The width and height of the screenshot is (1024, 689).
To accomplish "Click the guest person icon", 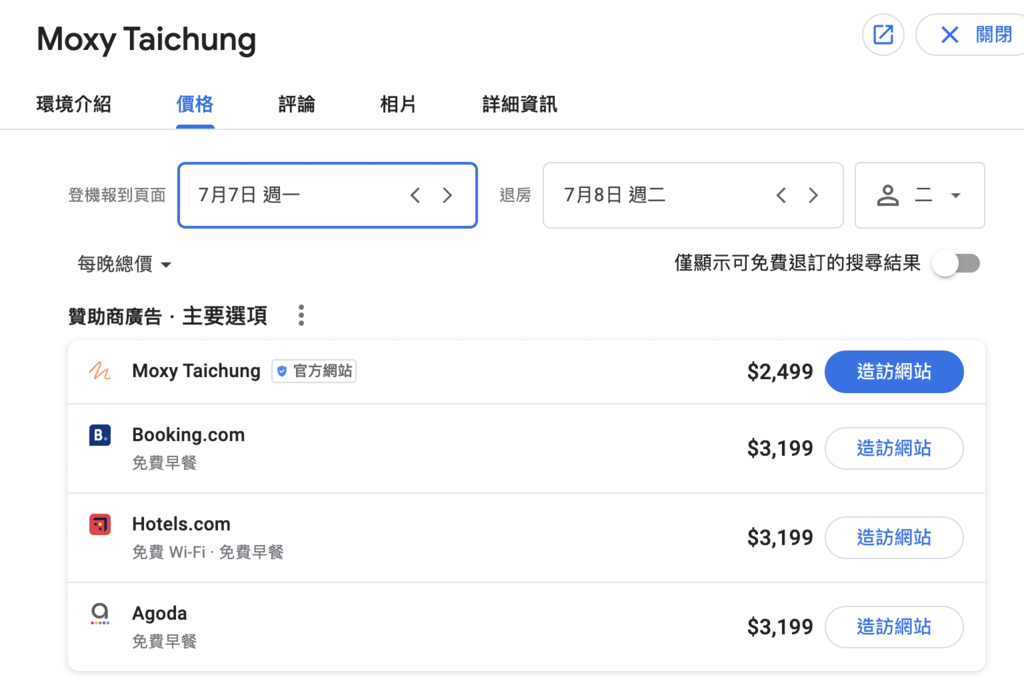I will click(x=888, y=195).
